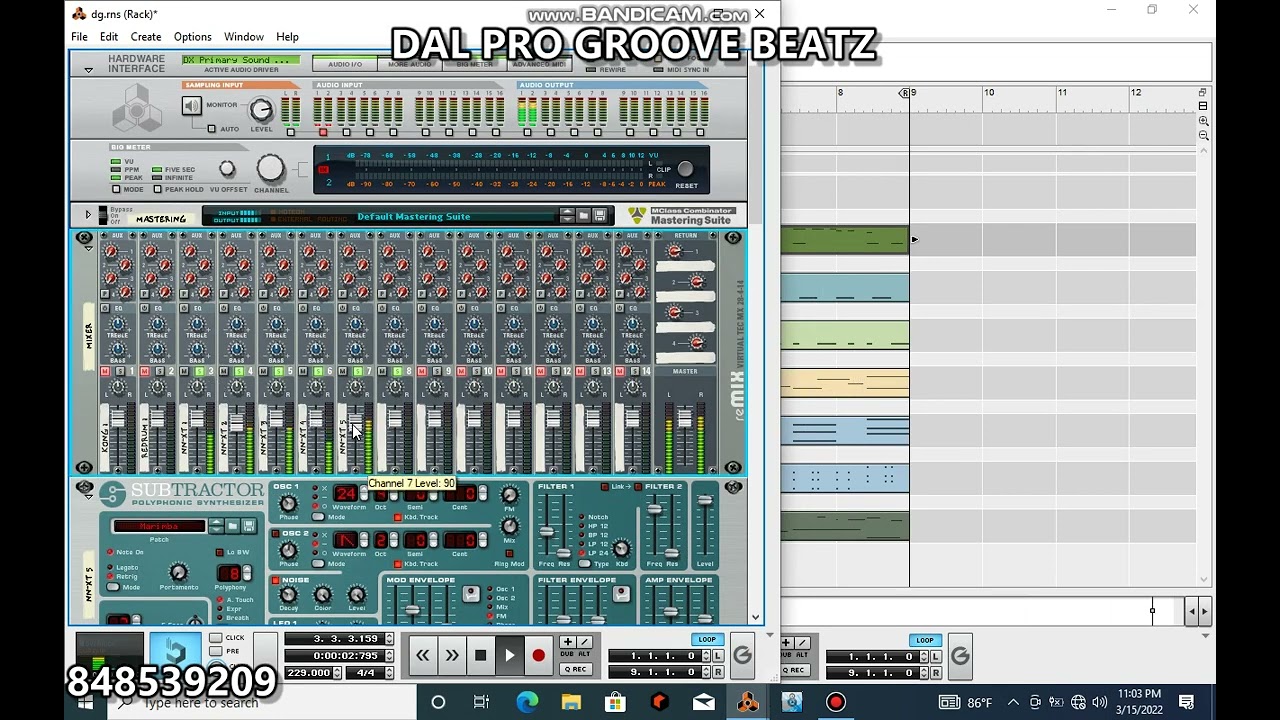1280x720 pixels.
Task: Step through Mastering Suite patches with arrows
Action: [567, 216]
